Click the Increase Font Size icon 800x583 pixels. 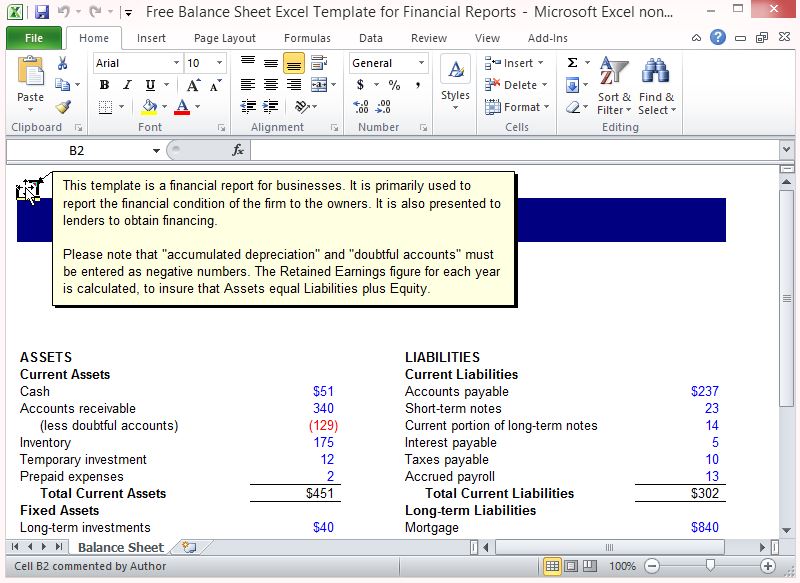point(194,85)
